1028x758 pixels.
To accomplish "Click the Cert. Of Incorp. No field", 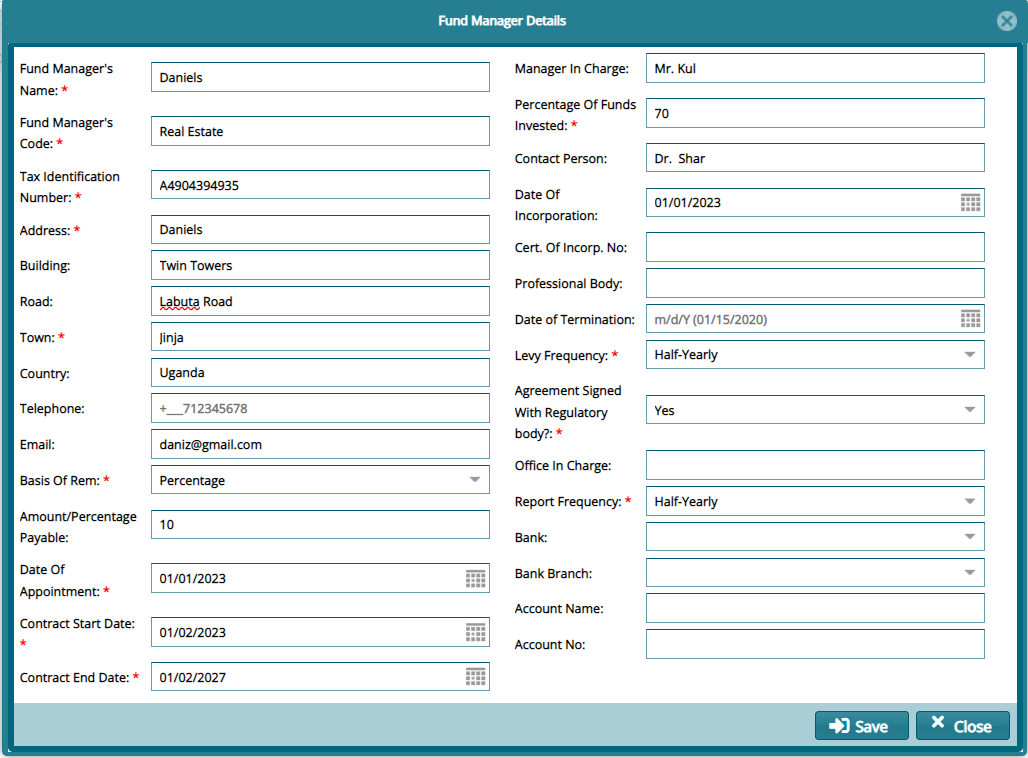I will [815, 247].
